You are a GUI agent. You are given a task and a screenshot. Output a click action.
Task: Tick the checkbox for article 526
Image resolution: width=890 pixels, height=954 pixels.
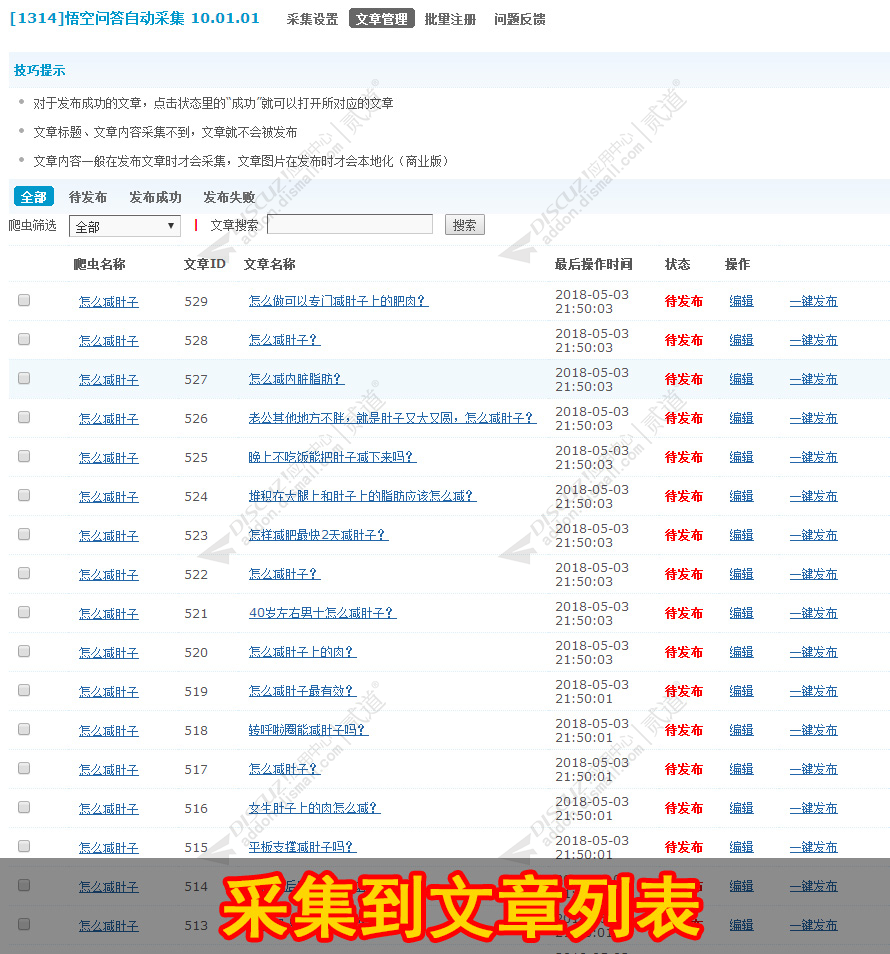[x=24, y=417]
